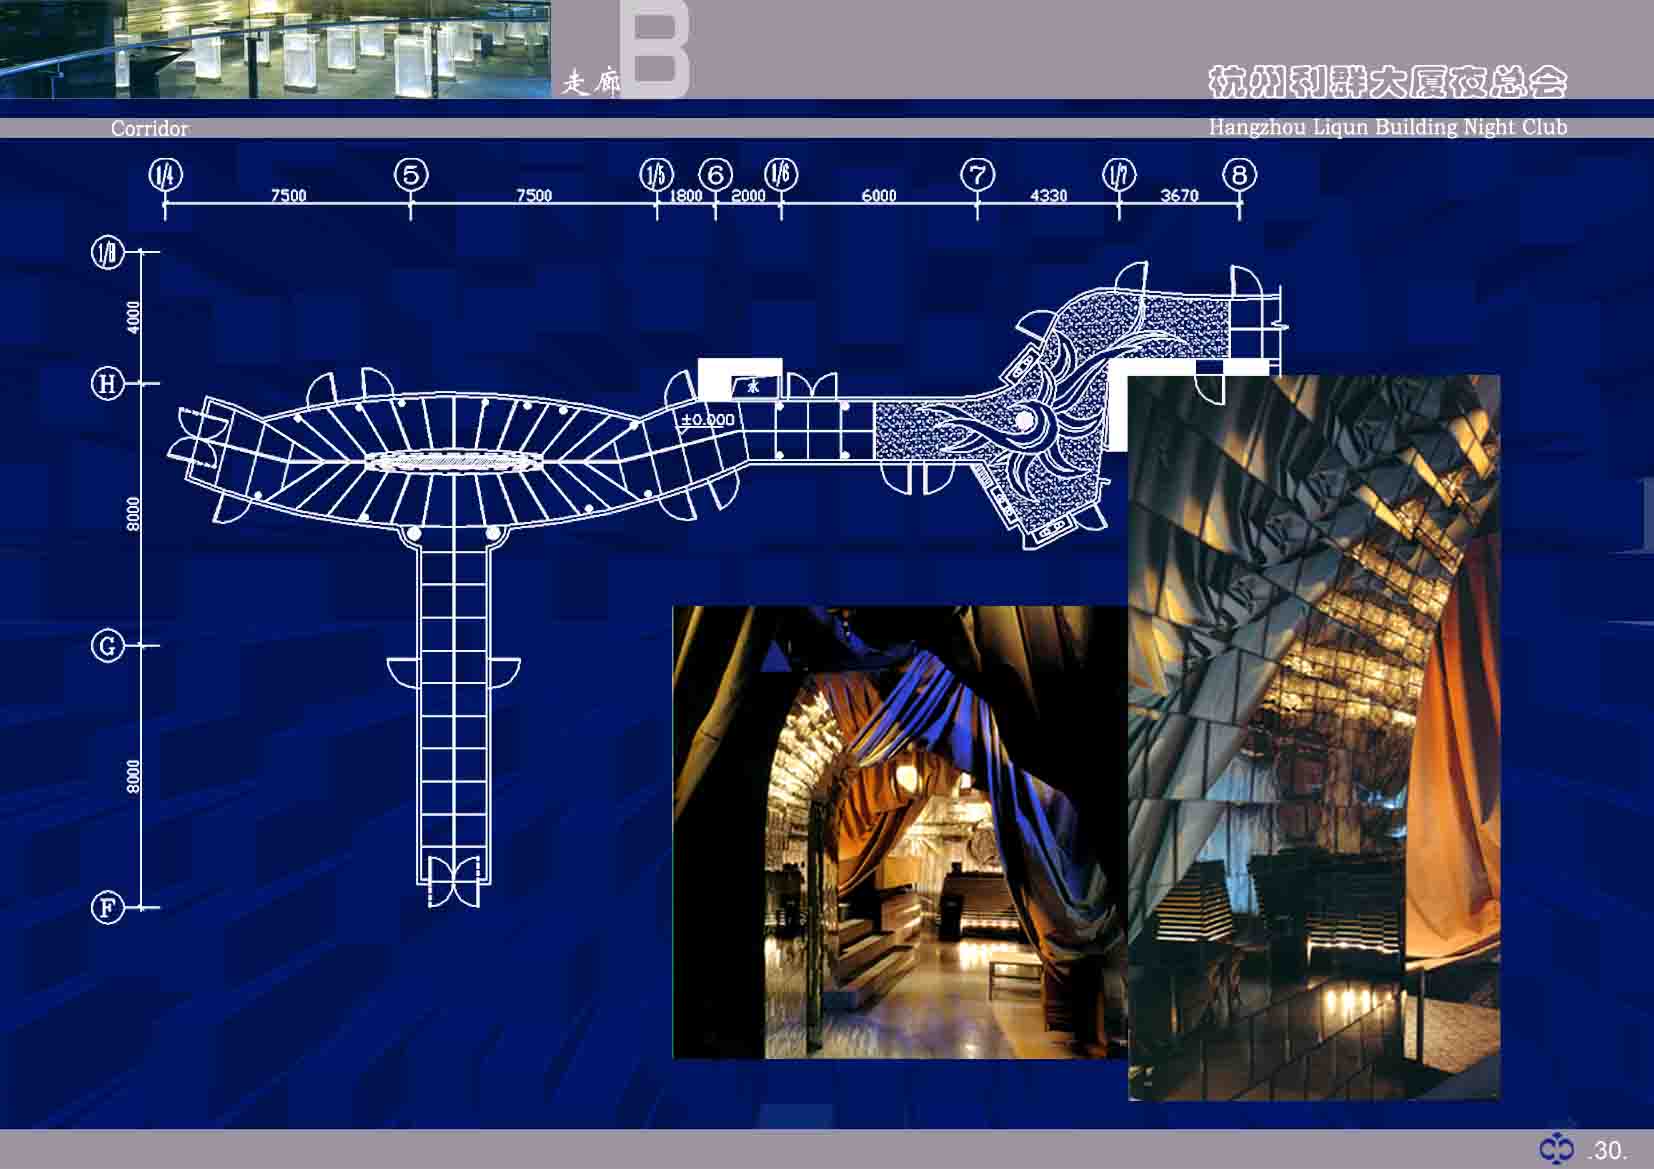Click the large letter B in header
The height and width of the screenshot is (1169, 1654).
(655, 48)
